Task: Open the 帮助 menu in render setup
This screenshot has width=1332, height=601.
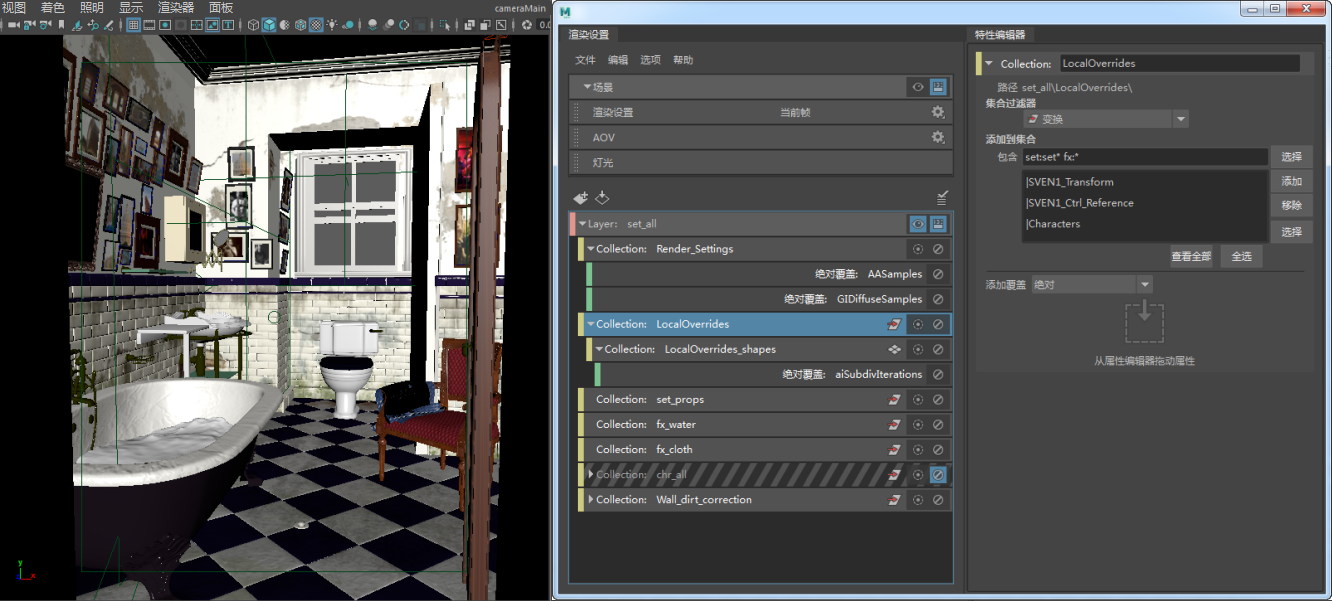Action: pyautogui.click(x=683, y=60)
